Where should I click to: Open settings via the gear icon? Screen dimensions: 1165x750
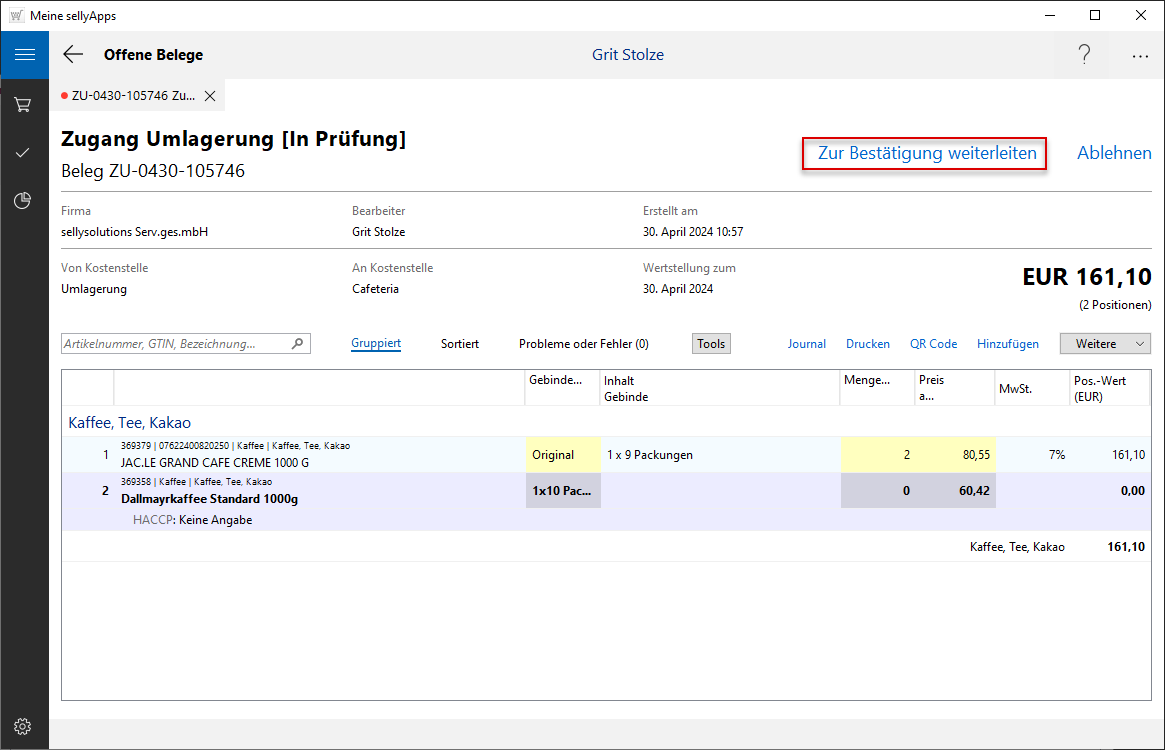[x=23, y=726]
